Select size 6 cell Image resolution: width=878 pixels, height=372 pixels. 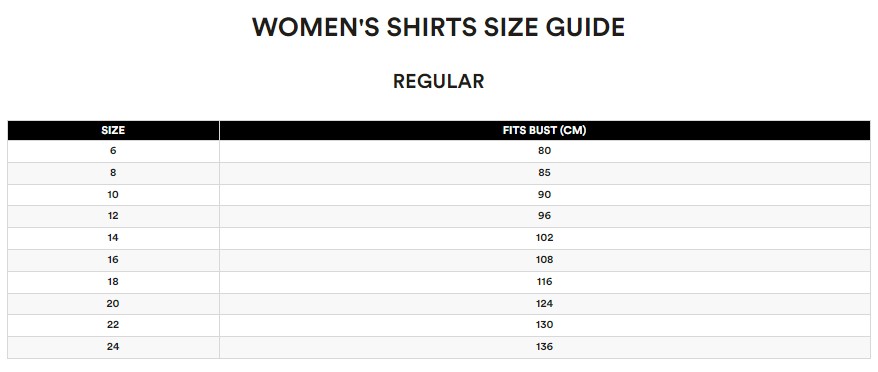pos(113,151)
